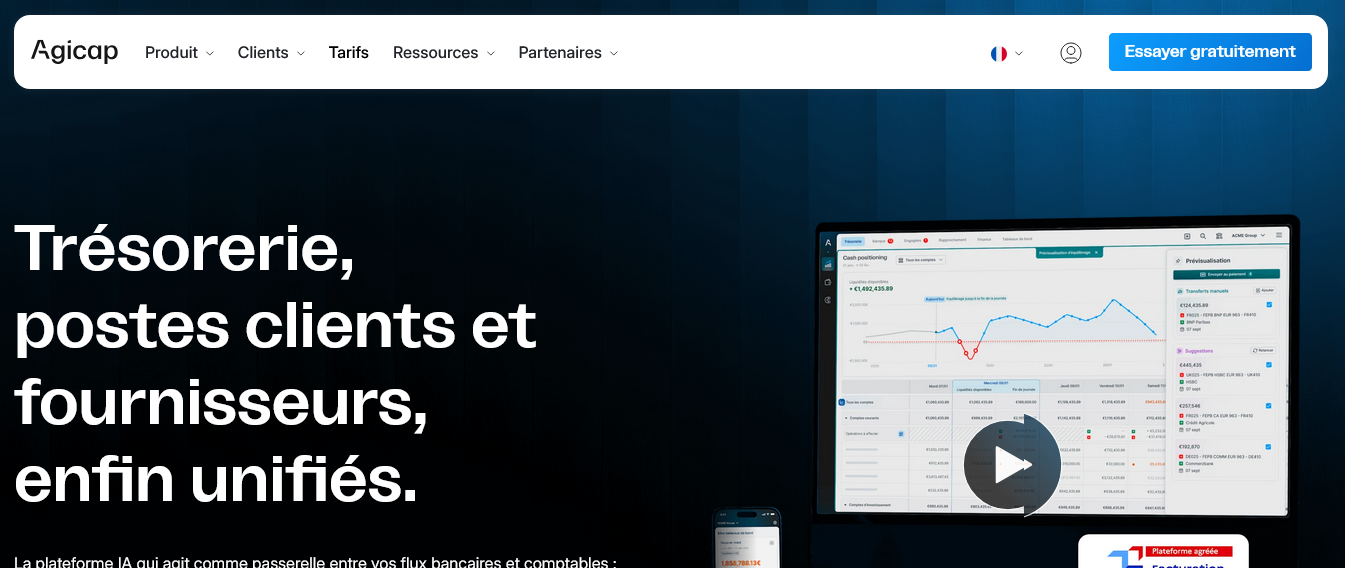Open the French flag language selector
This screenshot has width=1345, height=568.
pyautogui.click(x=1007, y=53)
